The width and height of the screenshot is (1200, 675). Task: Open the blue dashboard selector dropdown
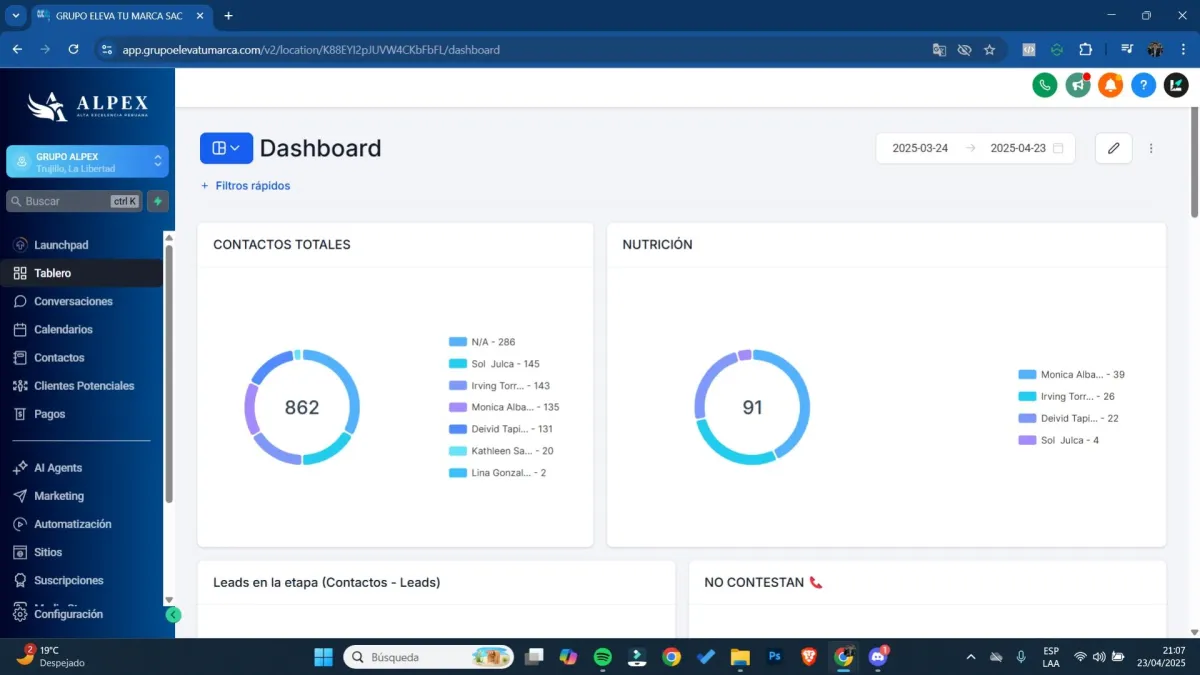226,148
